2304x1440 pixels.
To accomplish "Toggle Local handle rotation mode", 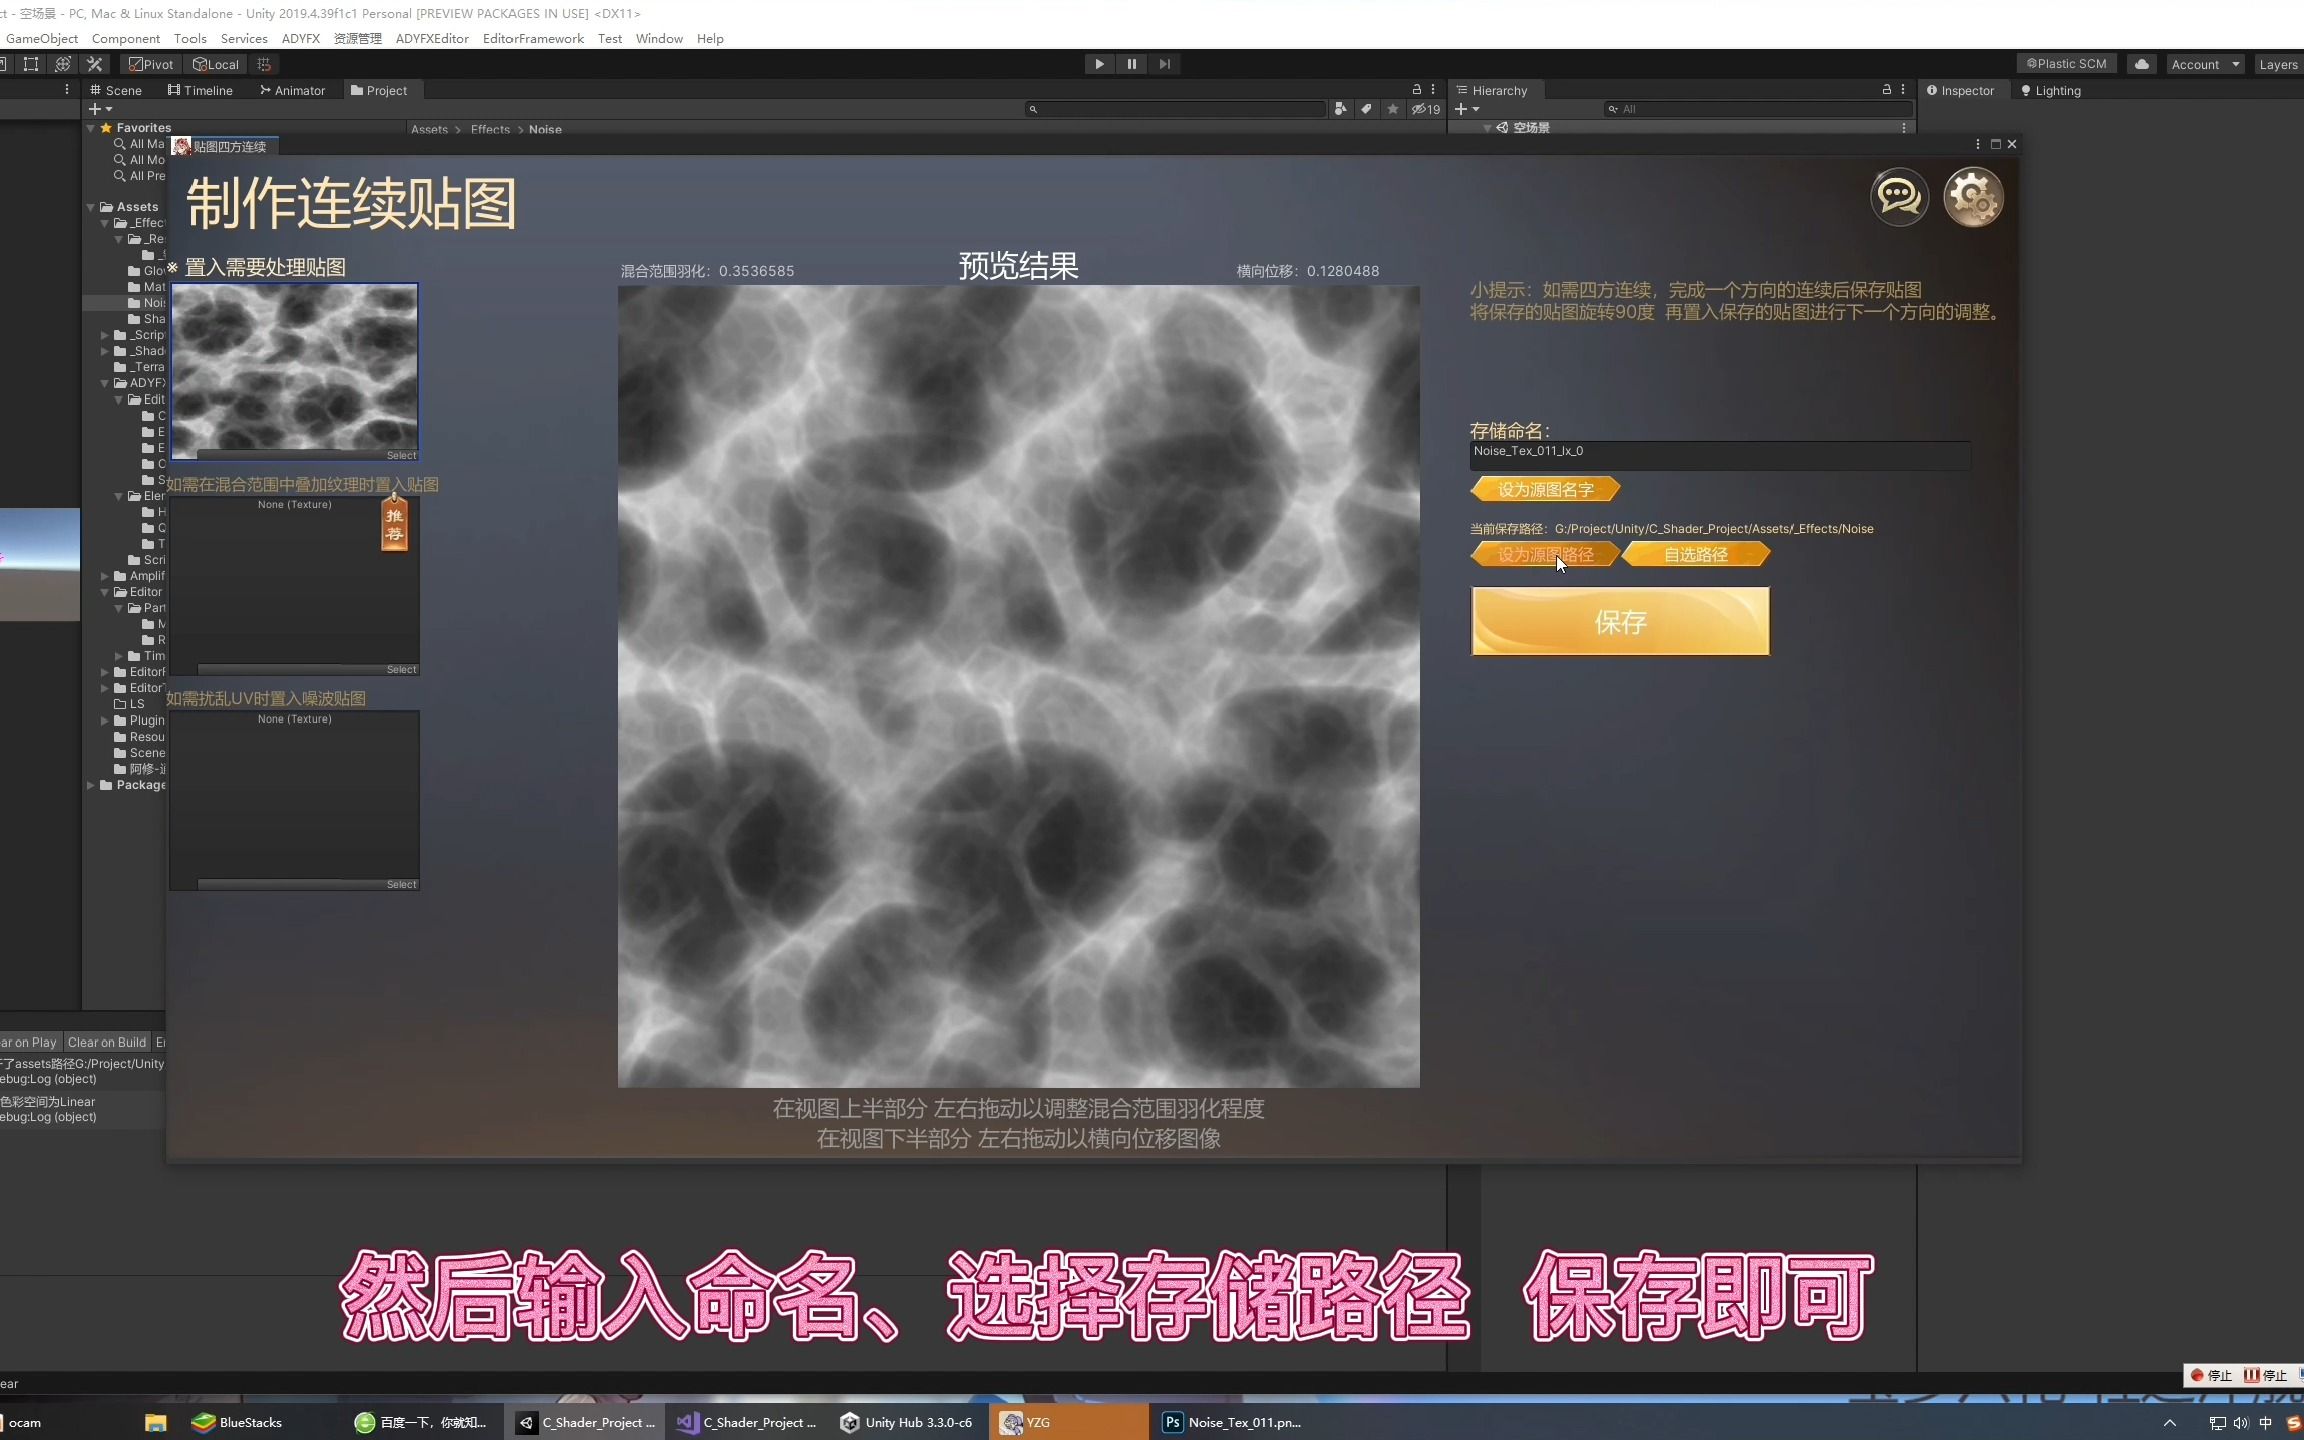I will click(x=215, y=63).
